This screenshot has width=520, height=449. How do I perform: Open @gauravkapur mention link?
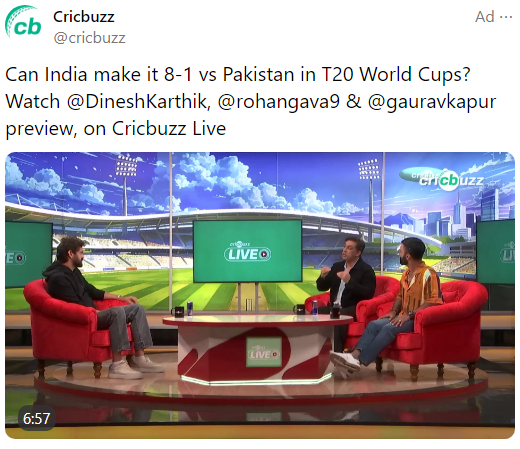[432, 101]
